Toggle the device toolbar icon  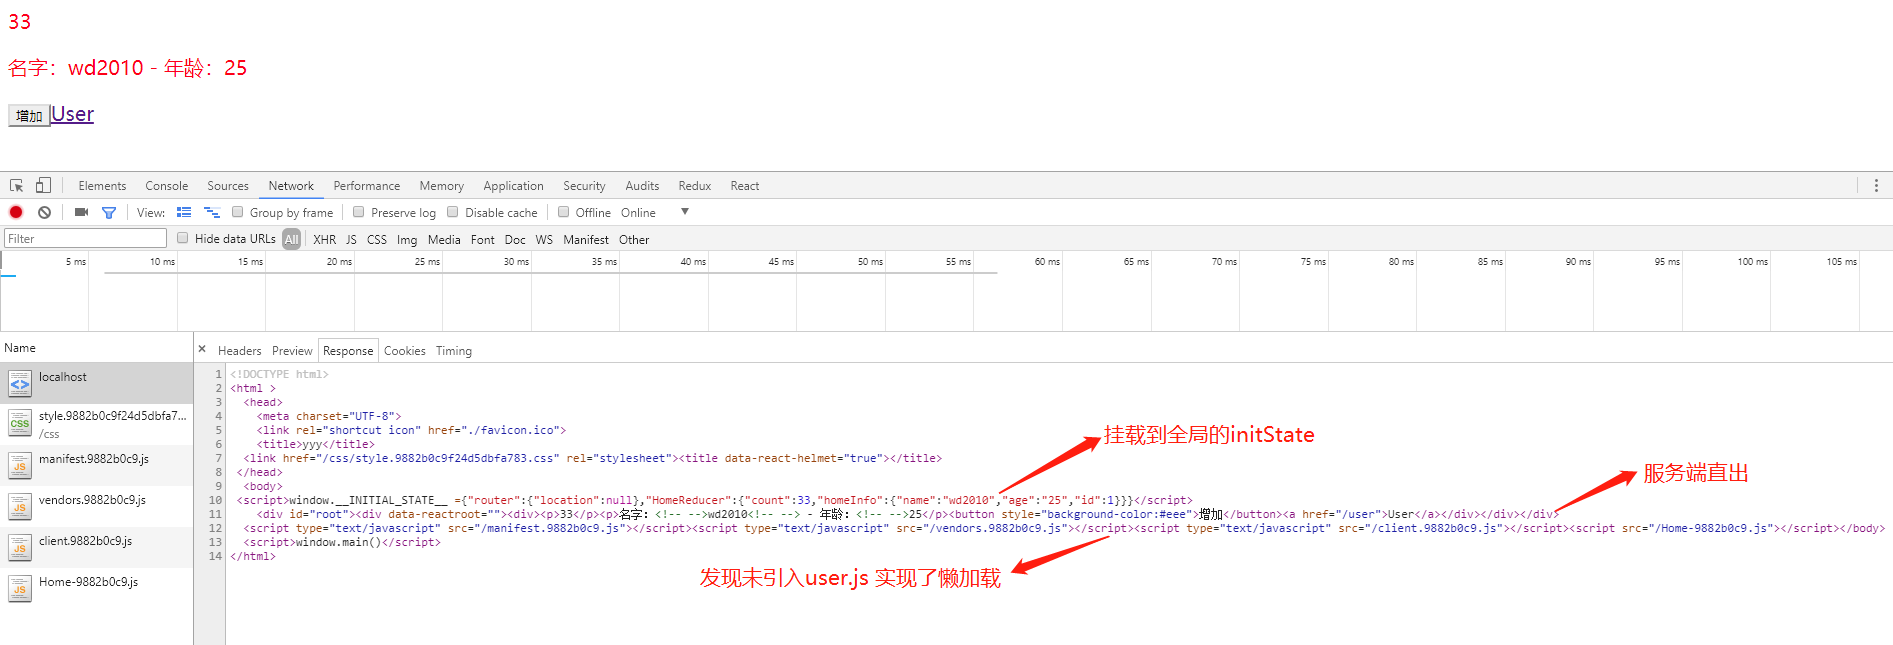pos(43,186)
